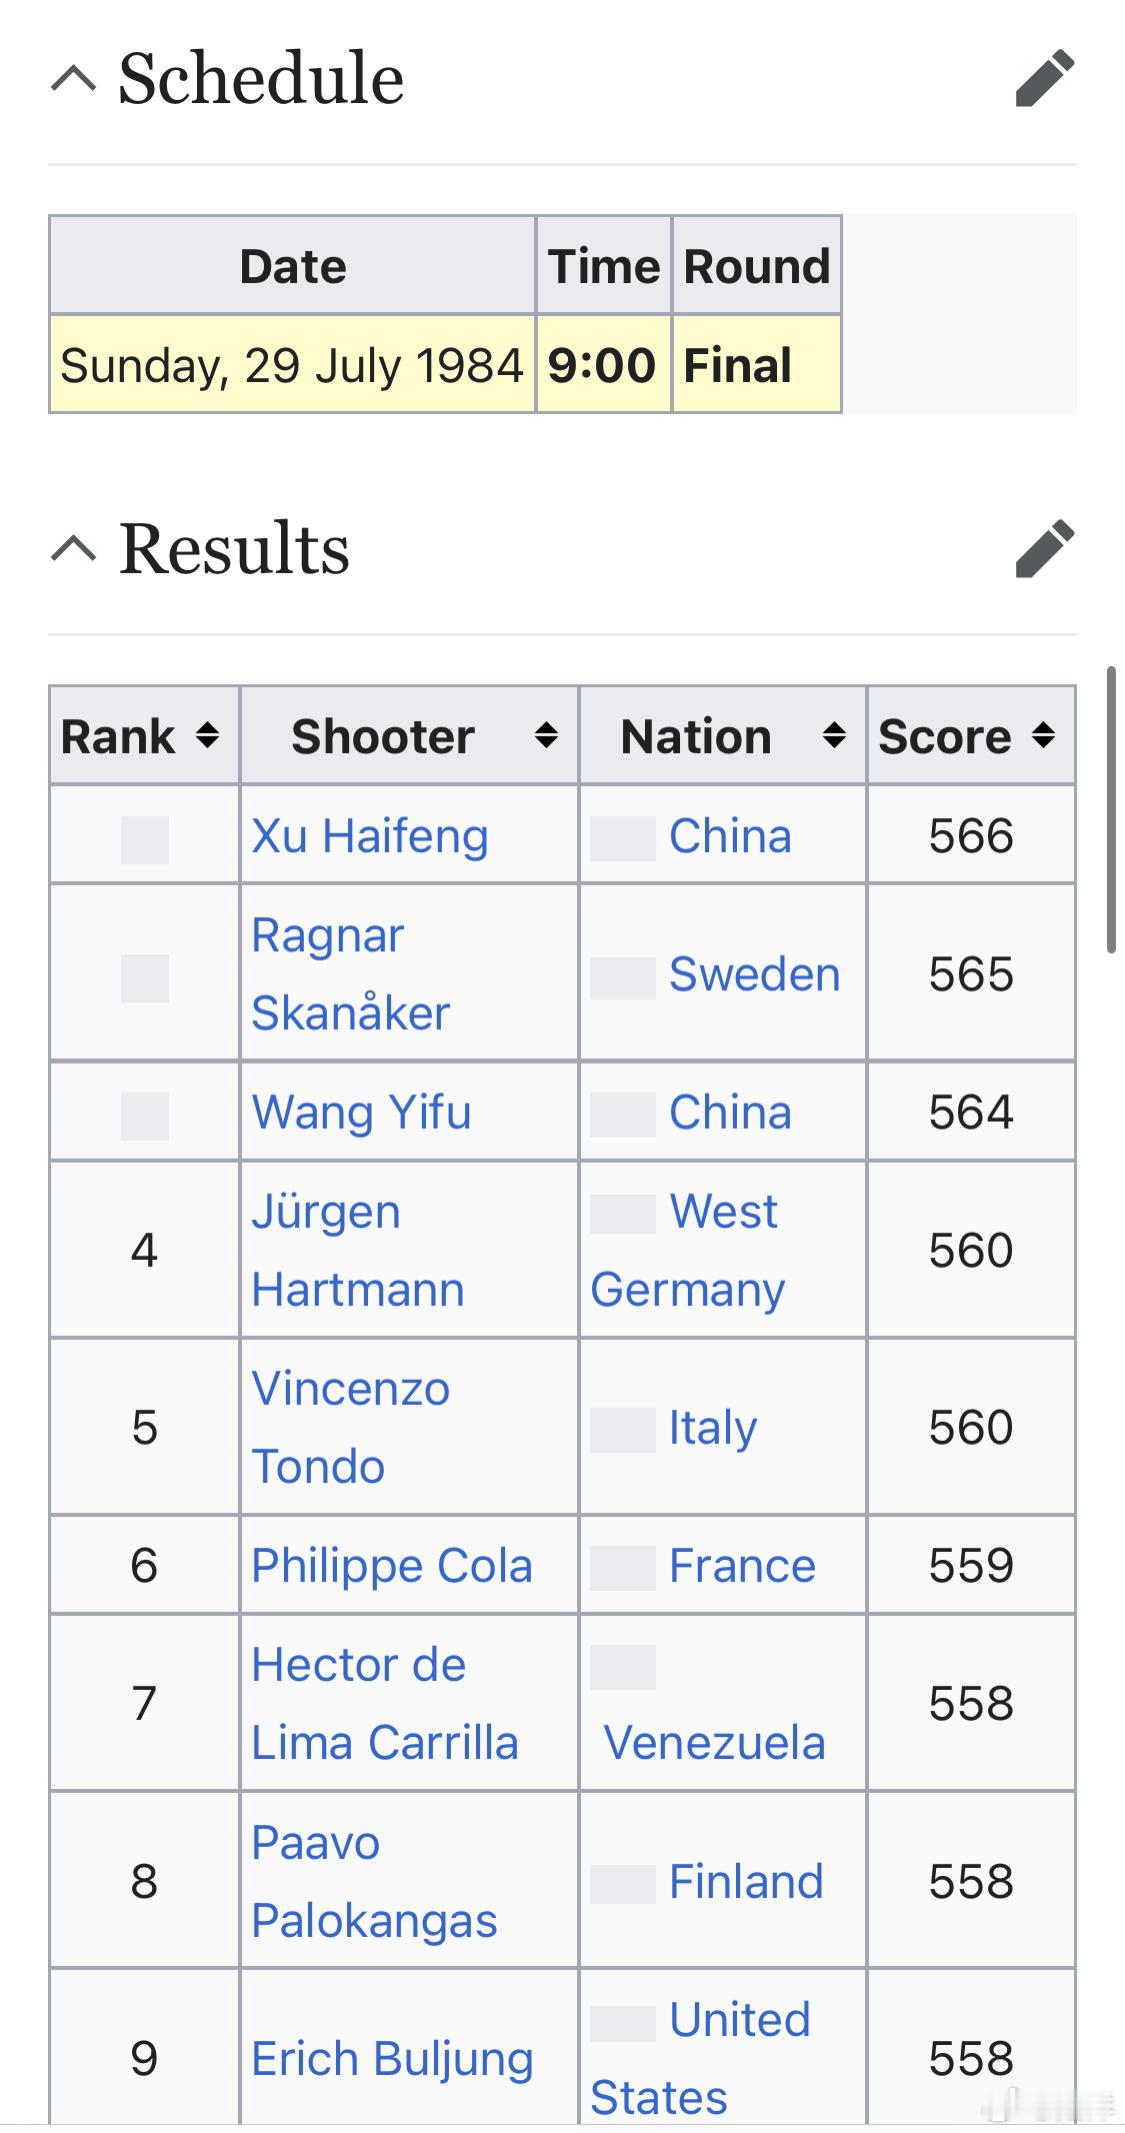Sort table by Rank column arrows

pyautogui.click(x=207, y=736)
